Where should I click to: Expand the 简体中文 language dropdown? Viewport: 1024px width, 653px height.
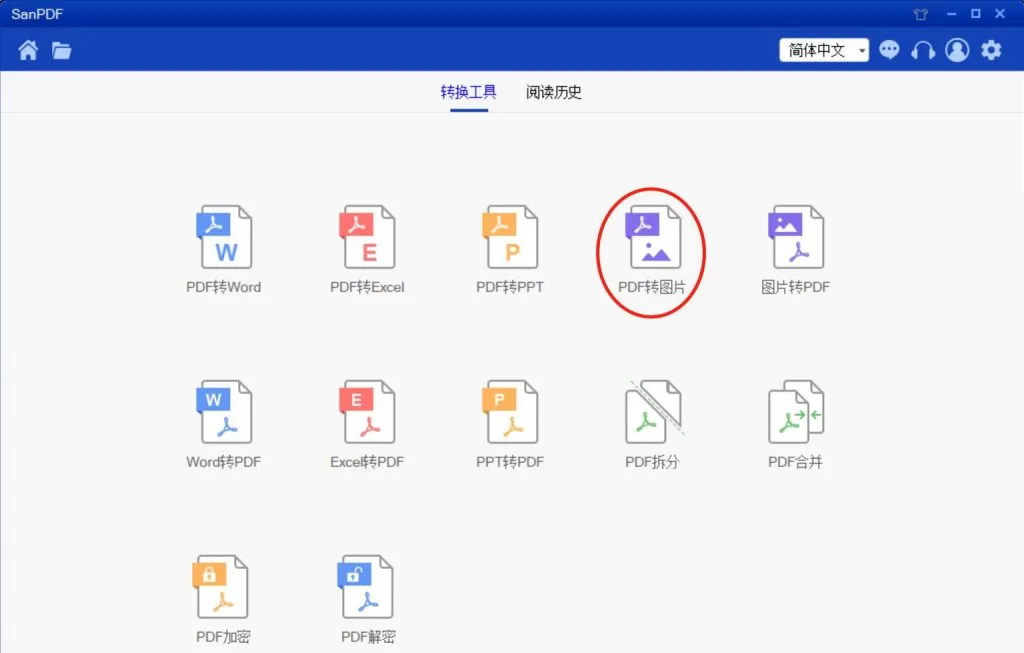pyautogui.click(x=824, y=50)
